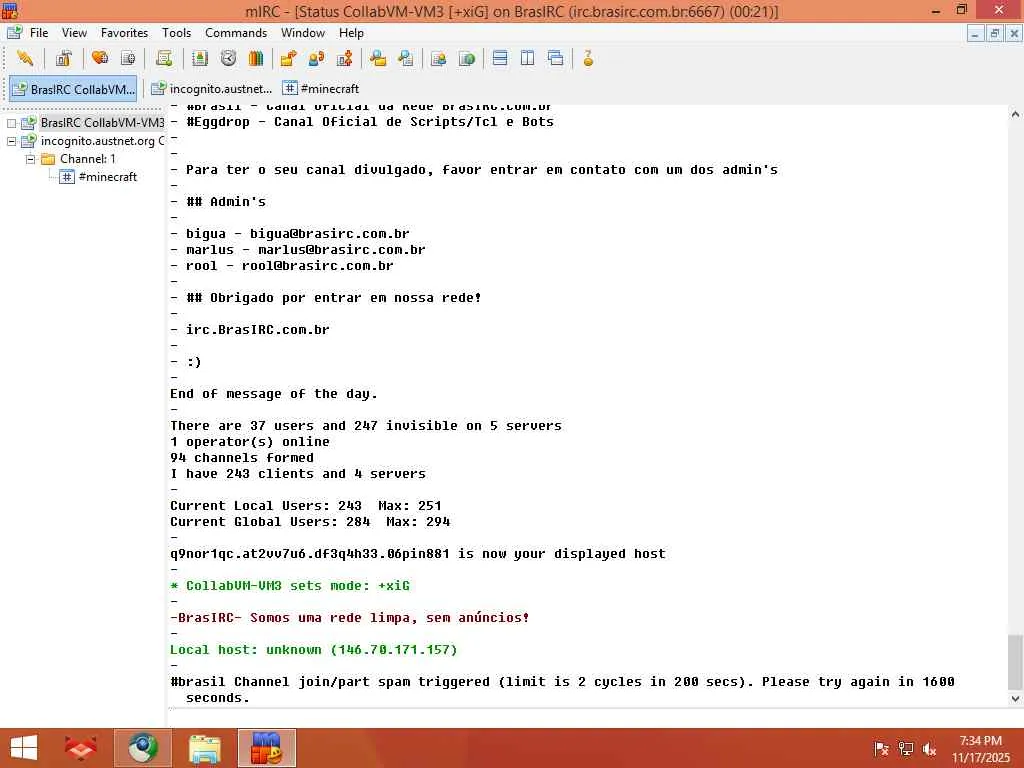Switch to incognito.austnet switchbar tab
1024x768 pixels.
(x=210, y=89)
